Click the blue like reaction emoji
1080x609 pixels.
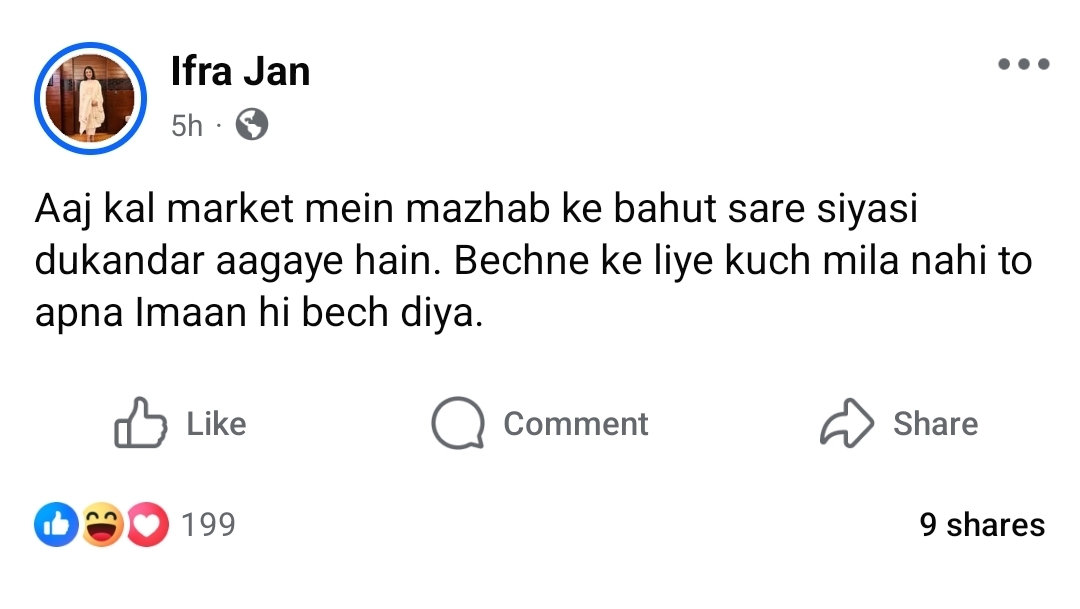56,525
